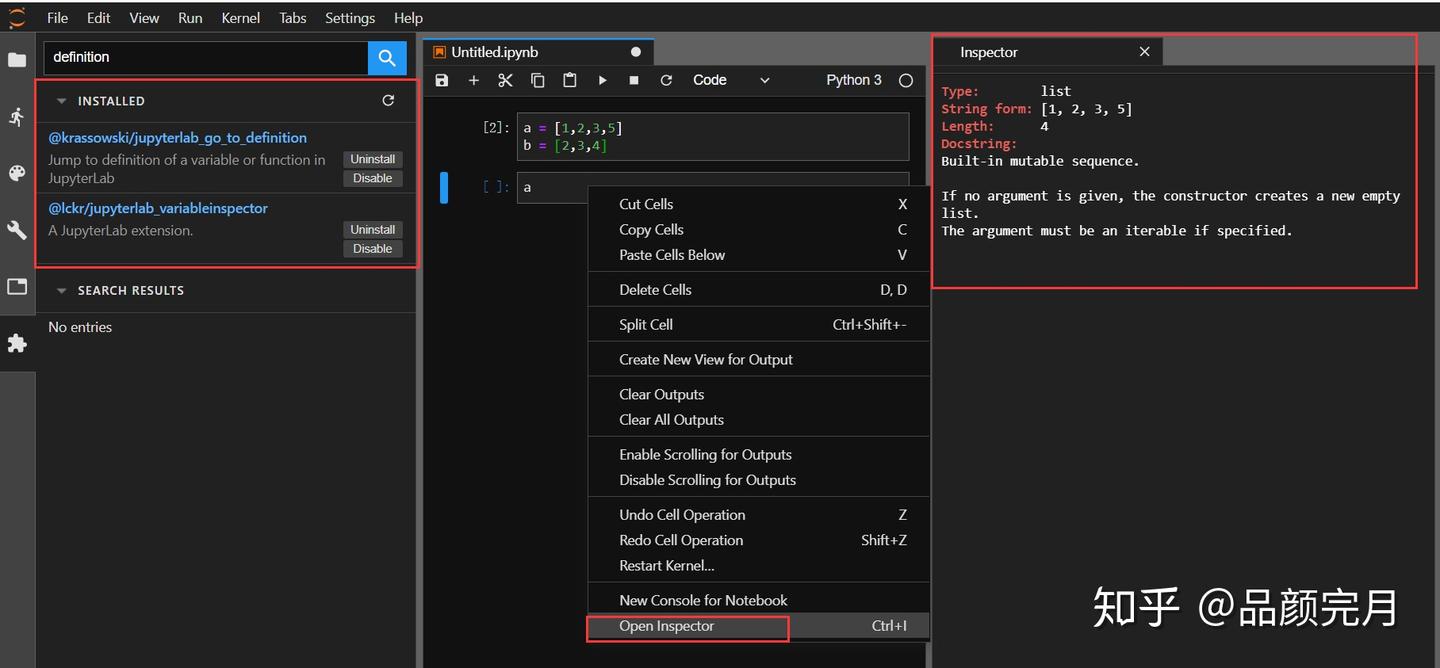Open the running kernels sidebar icon

point(17,117)
